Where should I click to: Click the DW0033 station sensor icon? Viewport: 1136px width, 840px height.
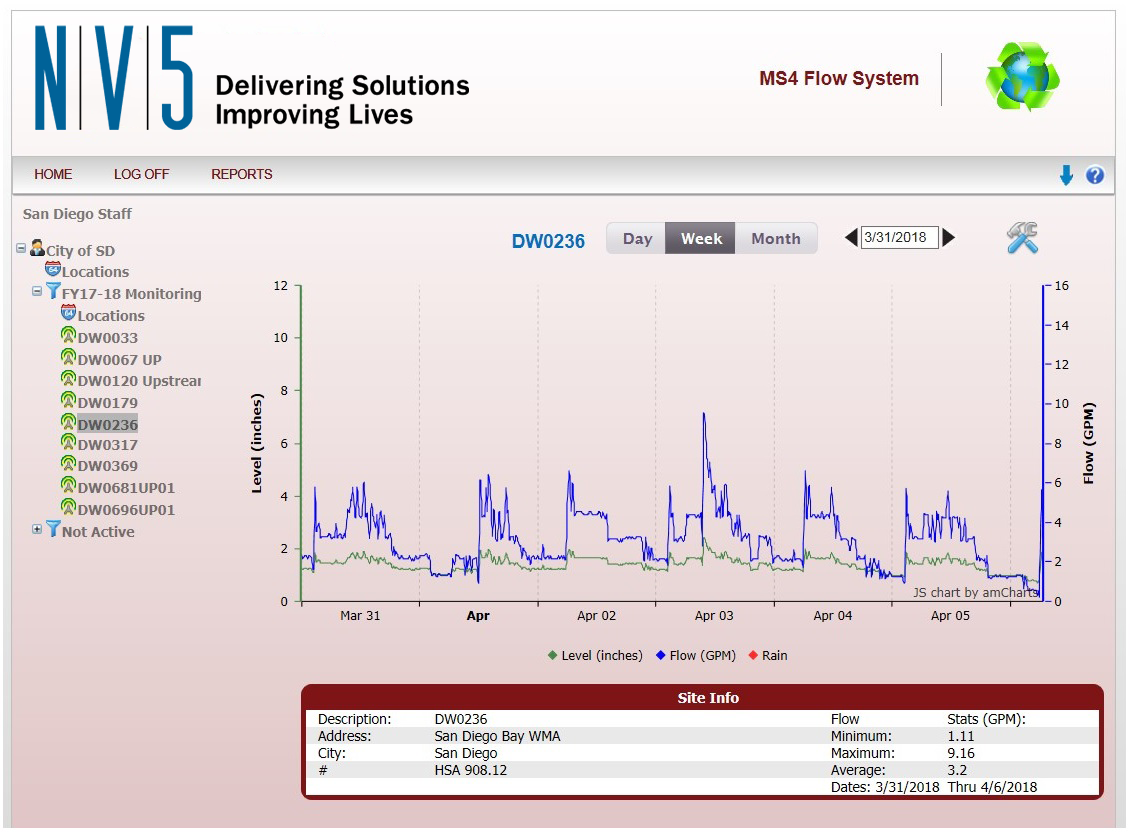[x=68, y=337]
